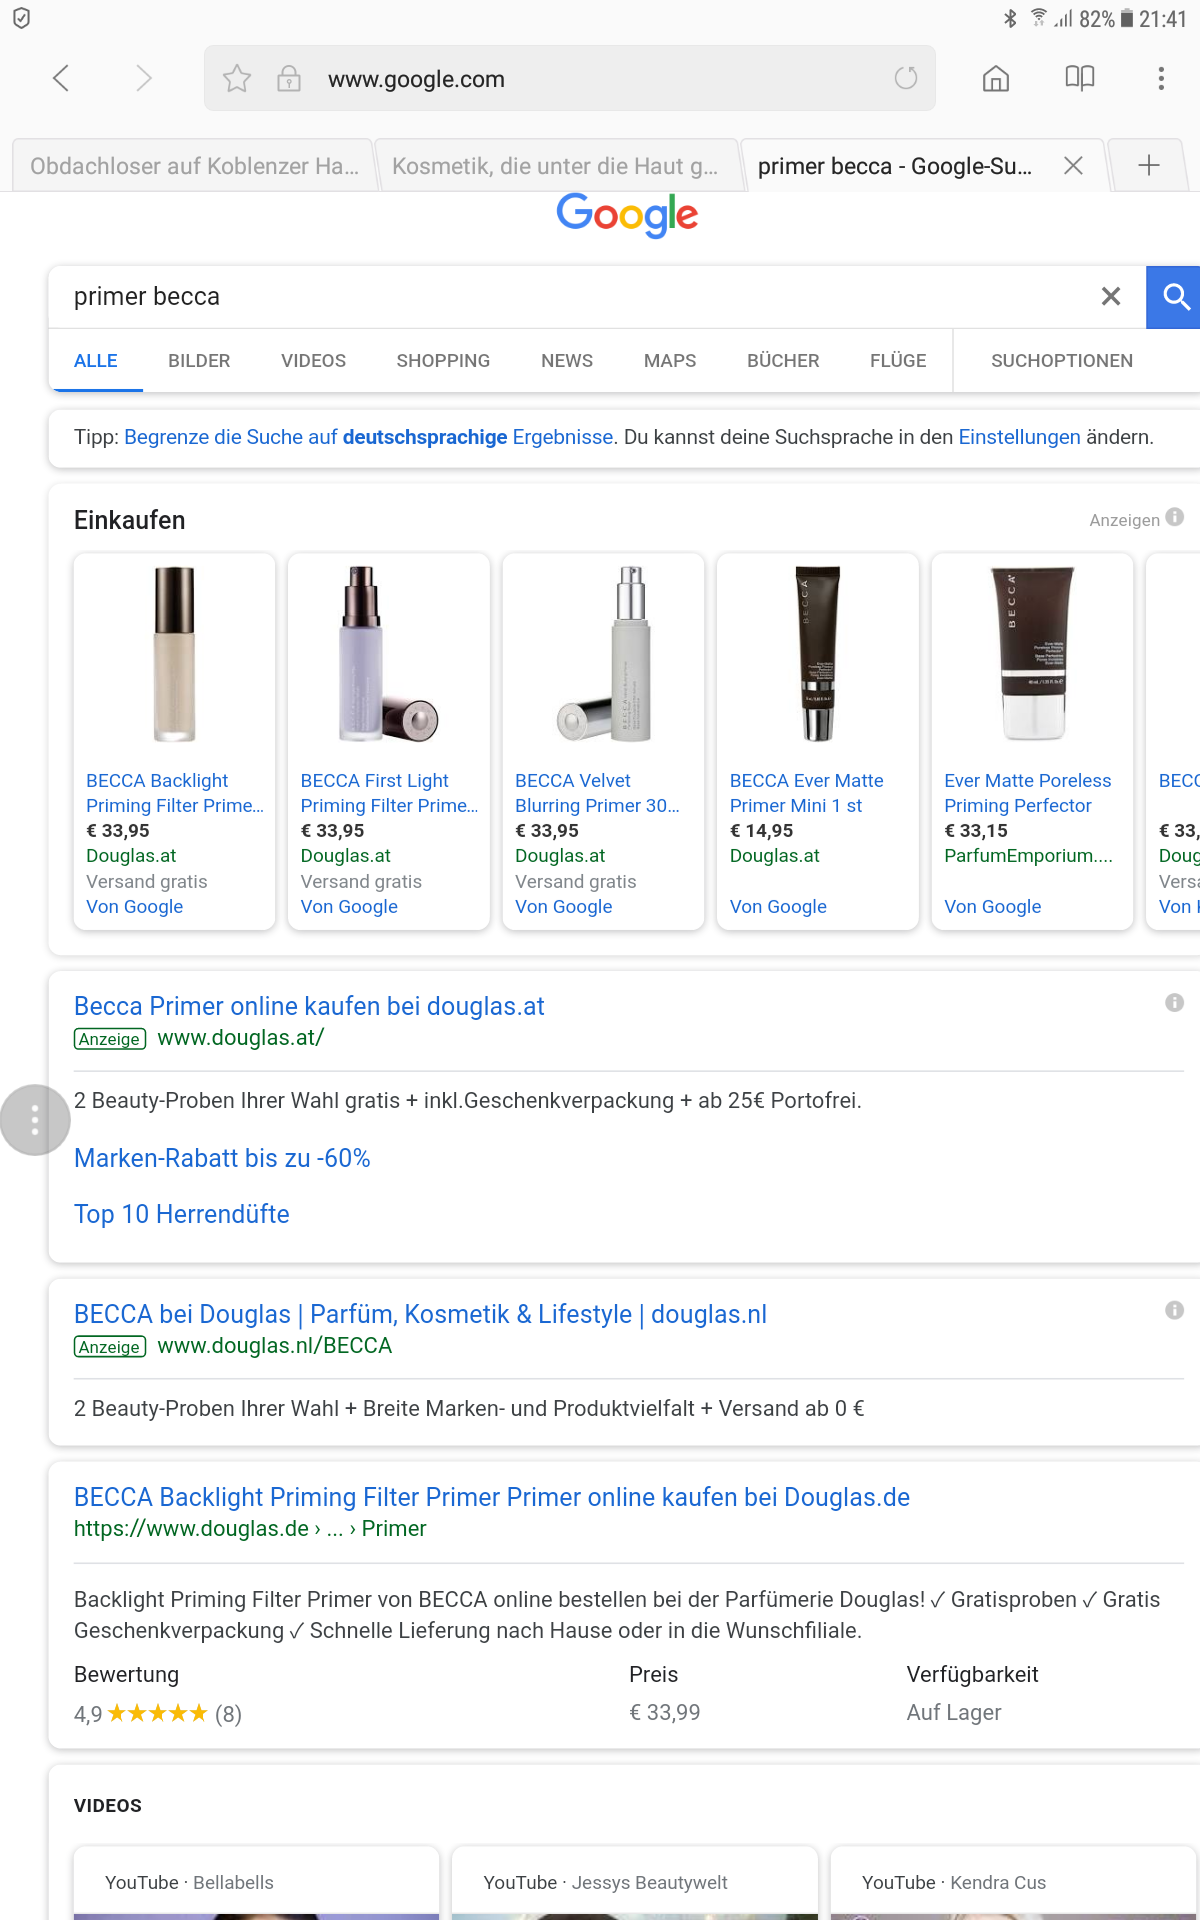Select the BILDER search tab
Image resolution: width=1200 pixels, height=1920 pixels.
tap(199, 361)
